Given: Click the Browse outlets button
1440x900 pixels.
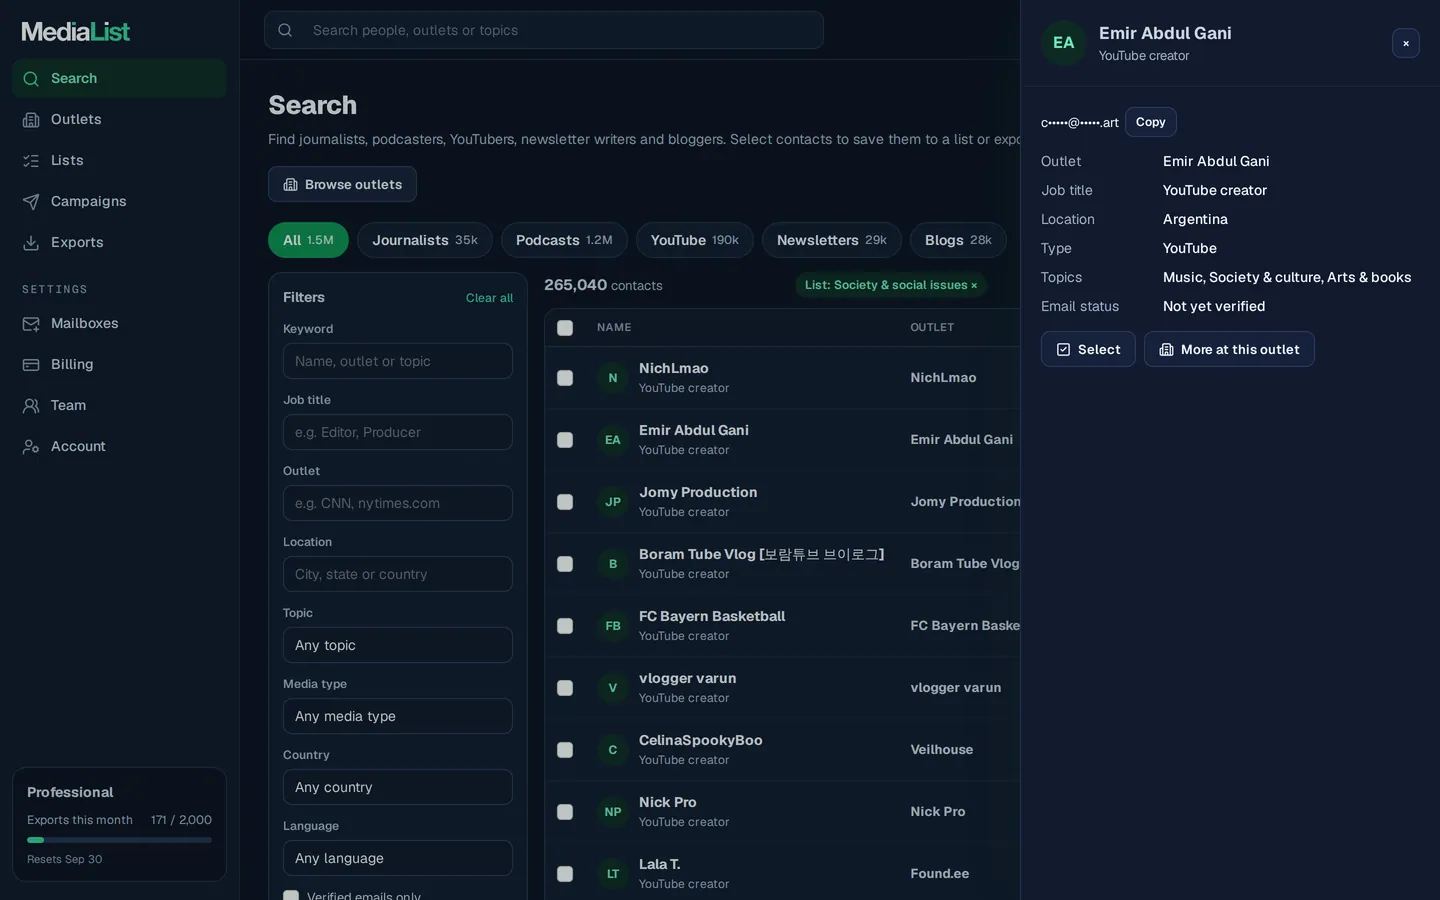Looking at the screenshot, I should coord(342,184).
